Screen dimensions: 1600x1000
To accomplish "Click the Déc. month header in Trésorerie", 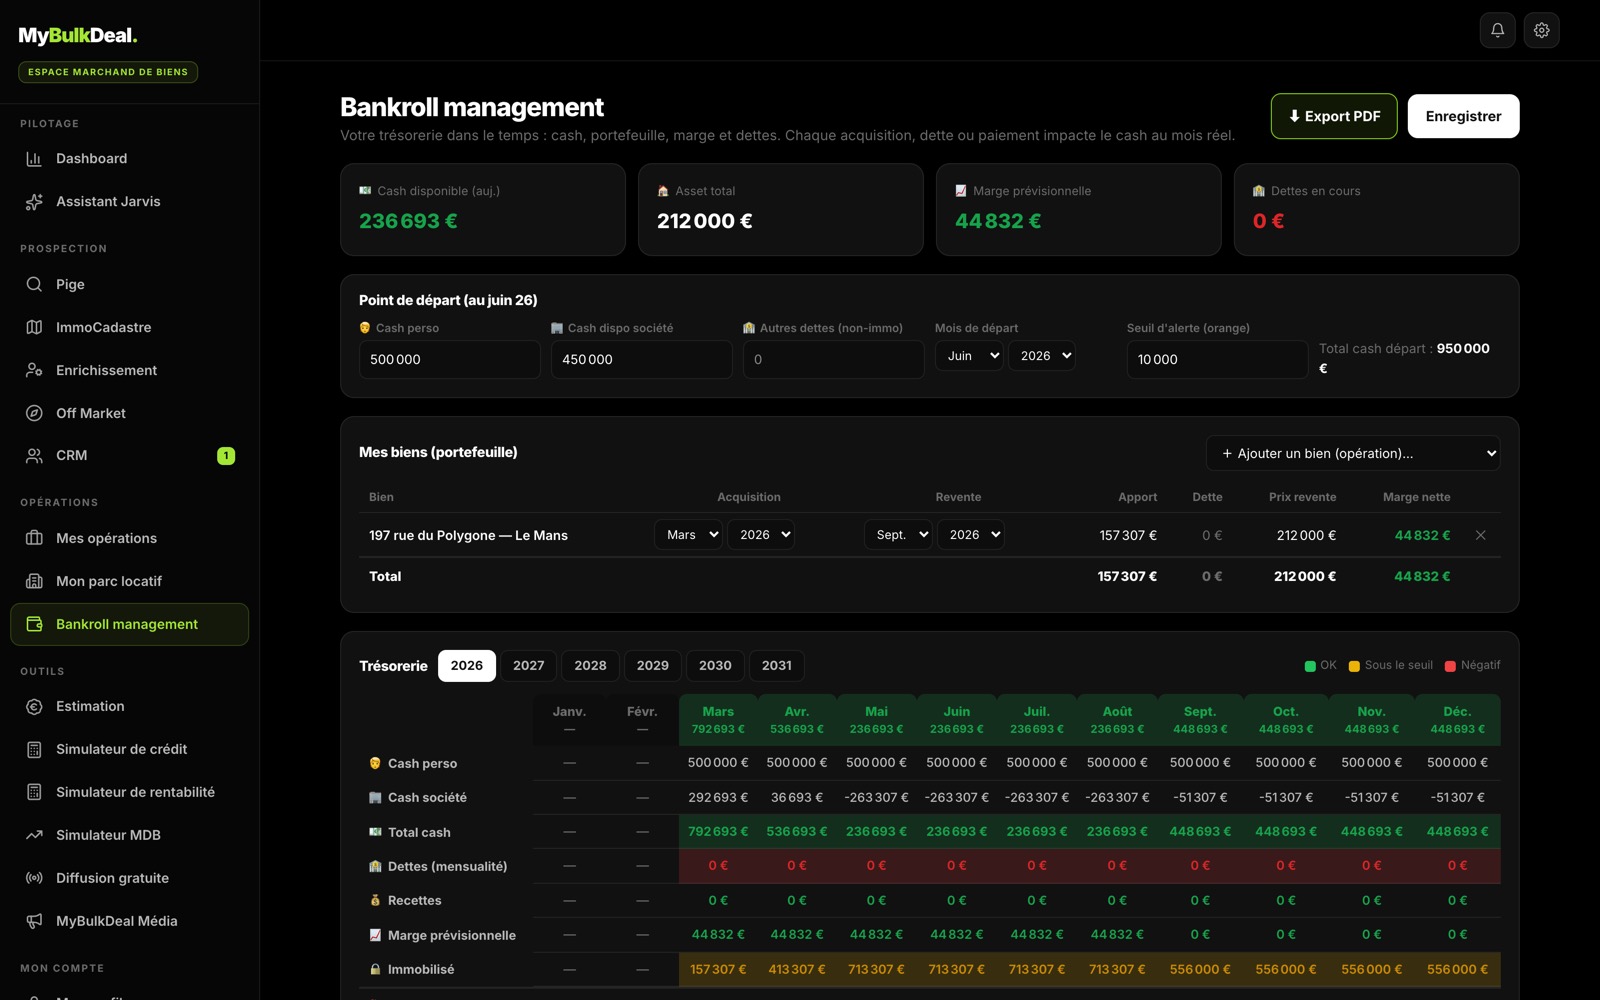I will click(1457, 720).
